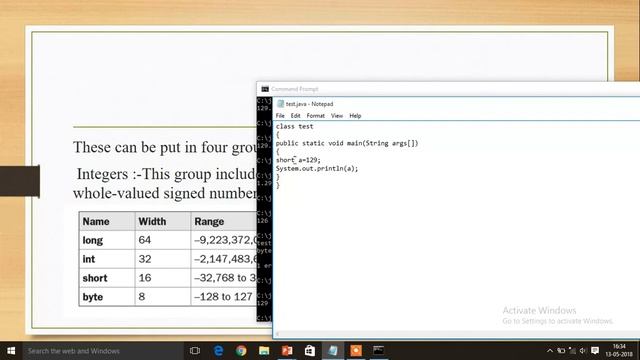
Task: Click the "int" cell in the slide table
Action: tap(107, 259)
